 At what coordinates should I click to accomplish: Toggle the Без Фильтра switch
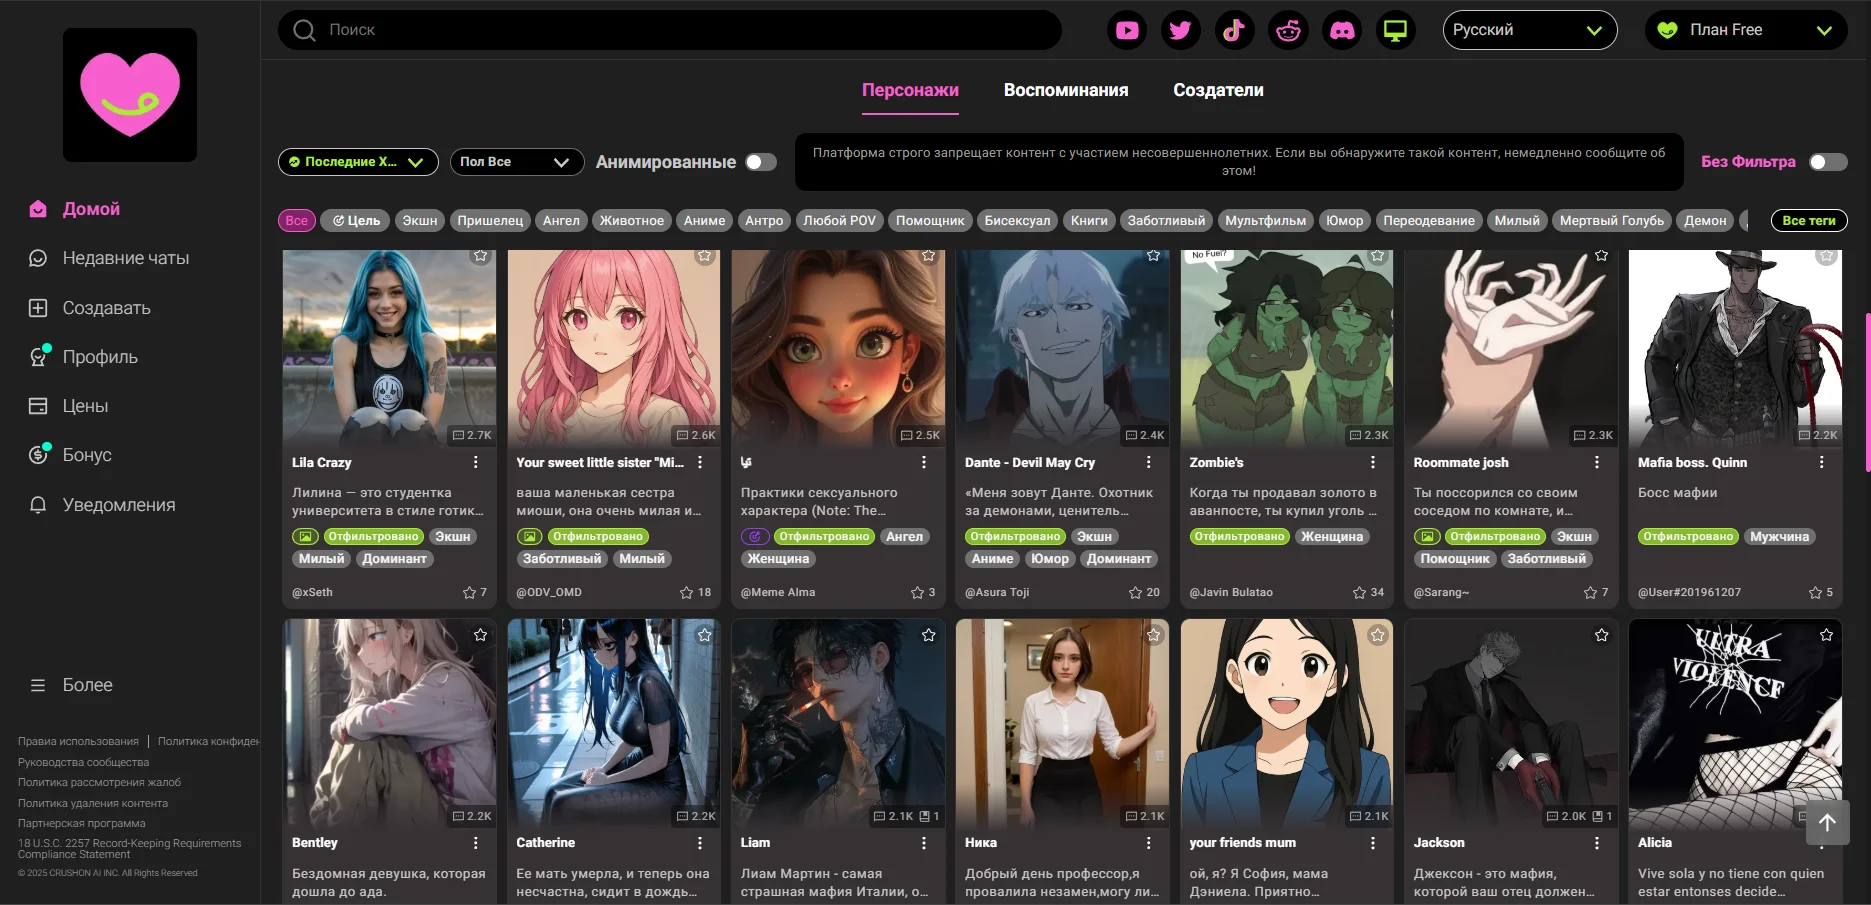[x=1828, y=162]
